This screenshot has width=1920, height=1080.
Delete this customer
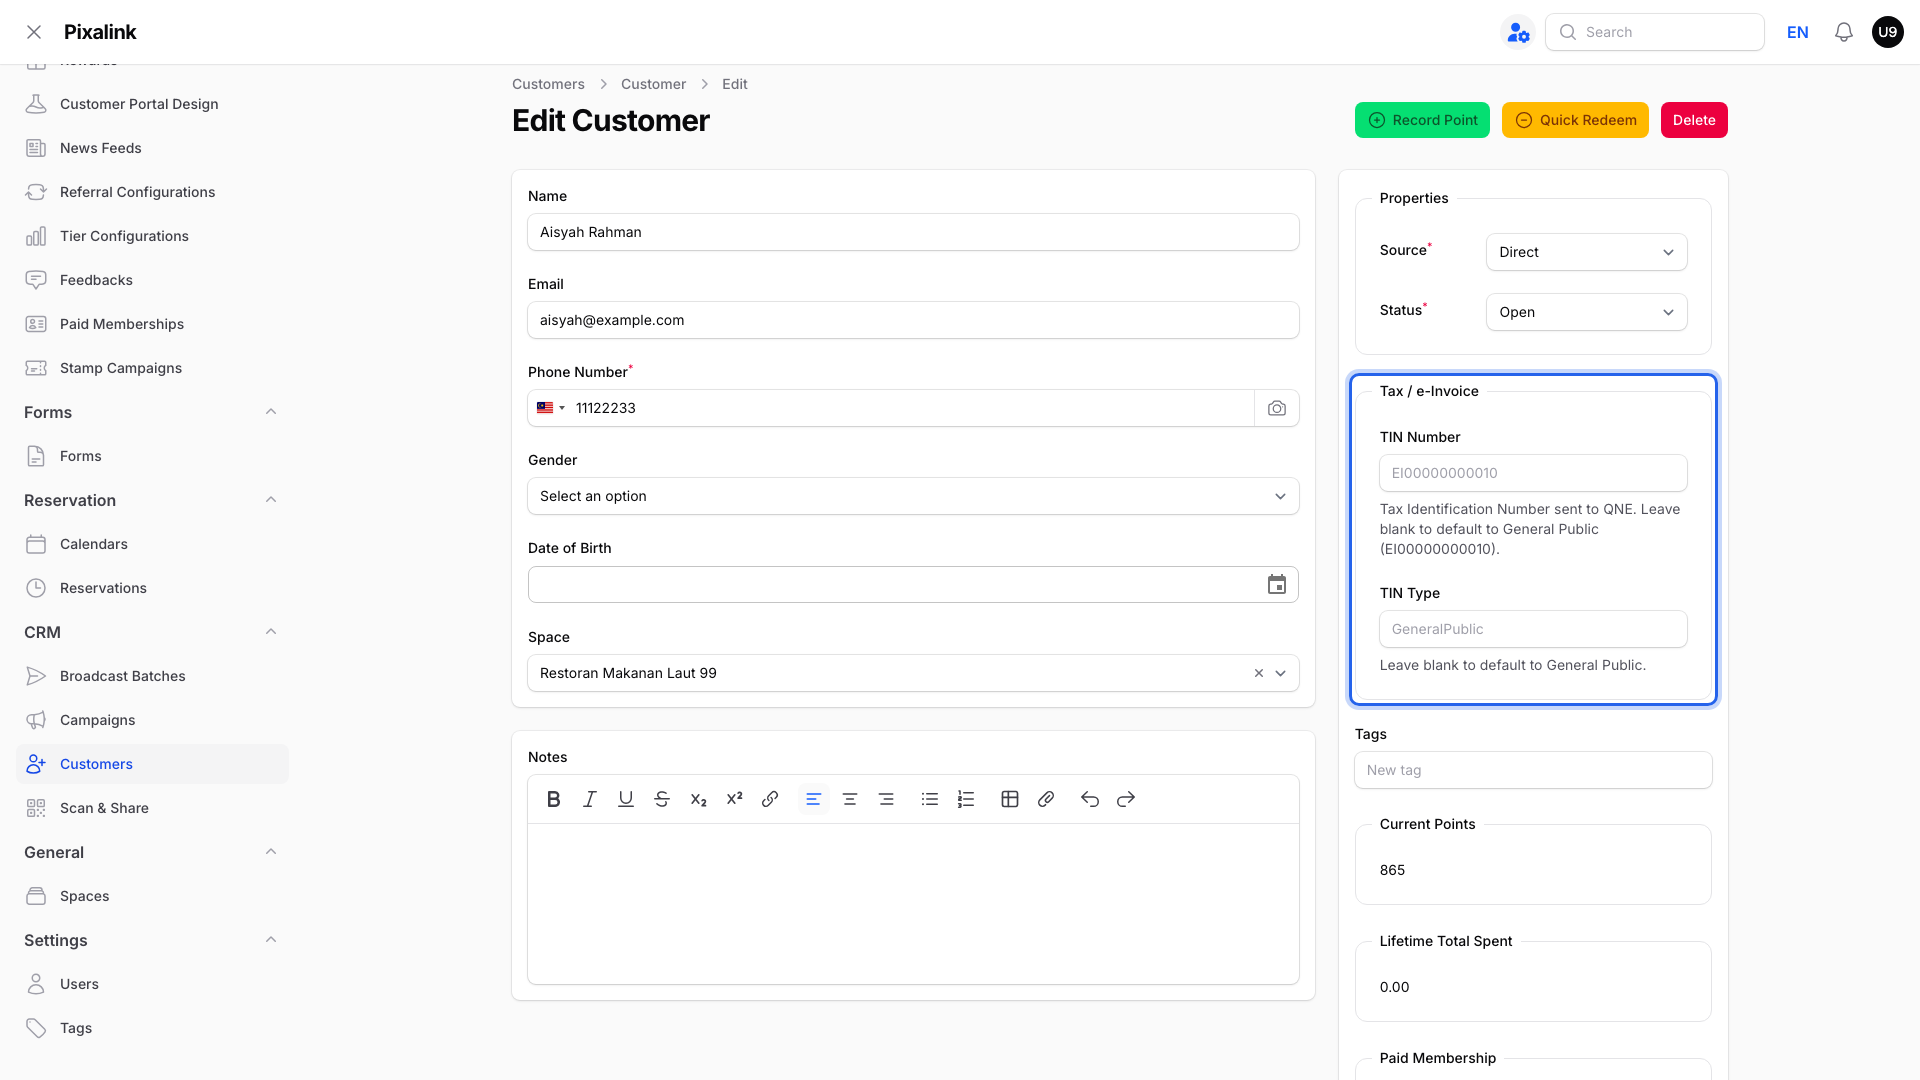pyautogui.click(x=1694, y=120)
